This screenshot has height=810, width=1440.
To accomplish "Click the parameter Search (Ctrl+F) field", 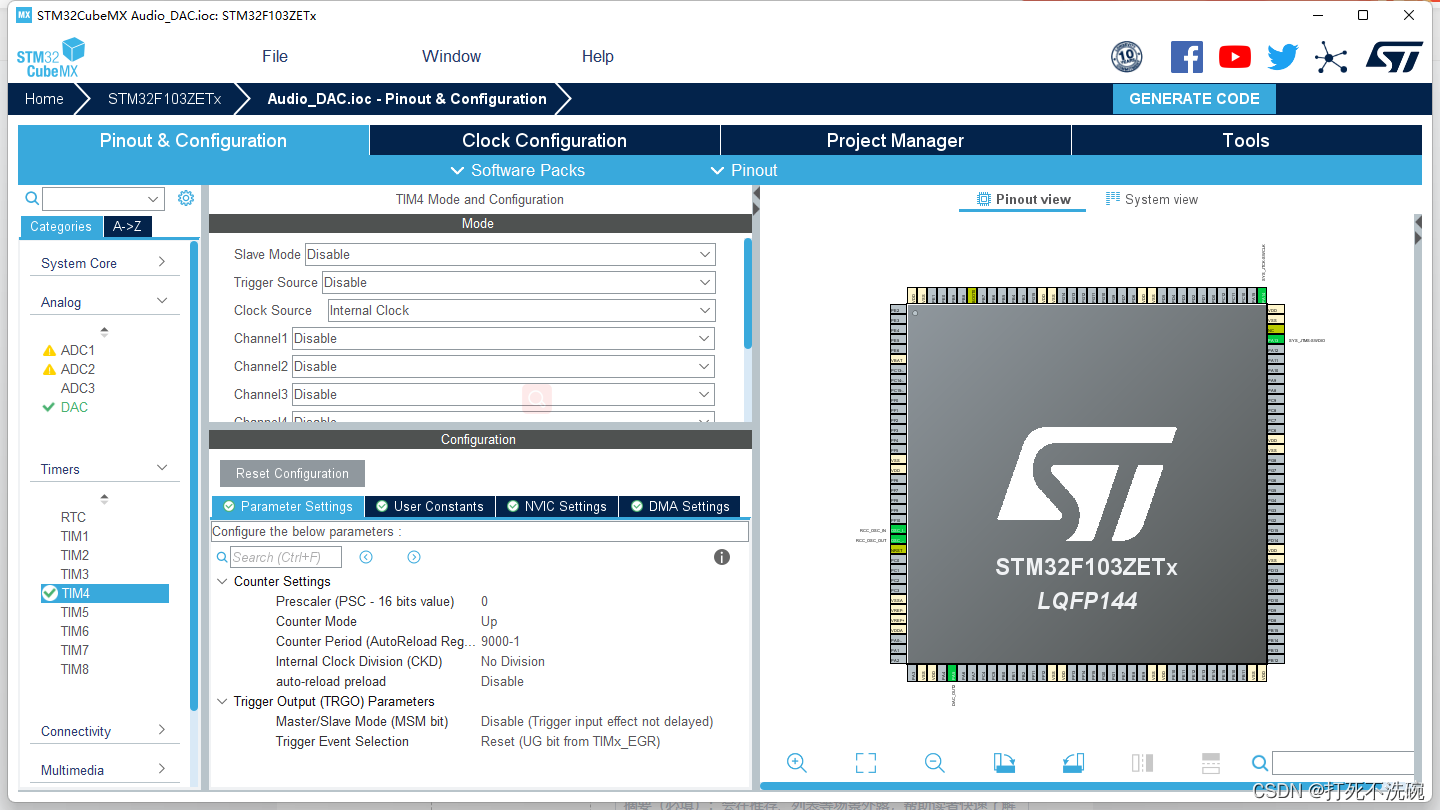I will point(286,557).
